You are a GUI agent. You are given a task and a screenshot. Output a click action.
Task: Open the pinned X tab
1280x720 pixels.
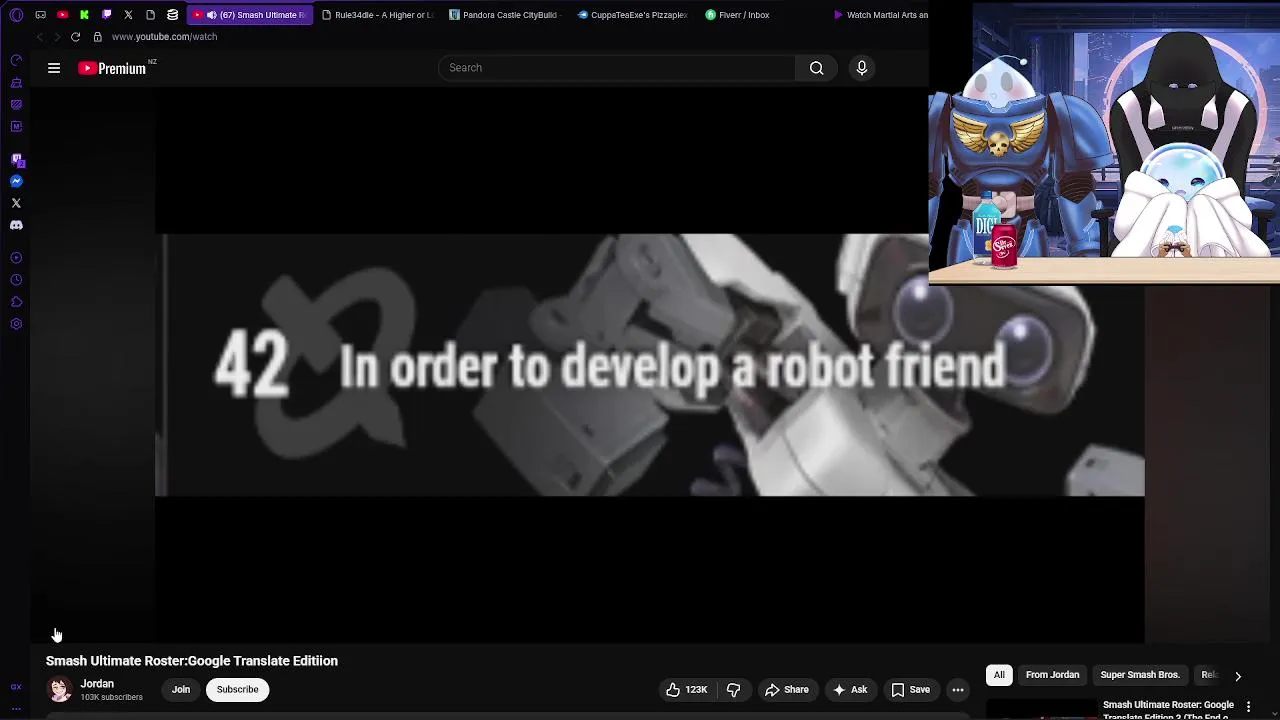(128, 15)
